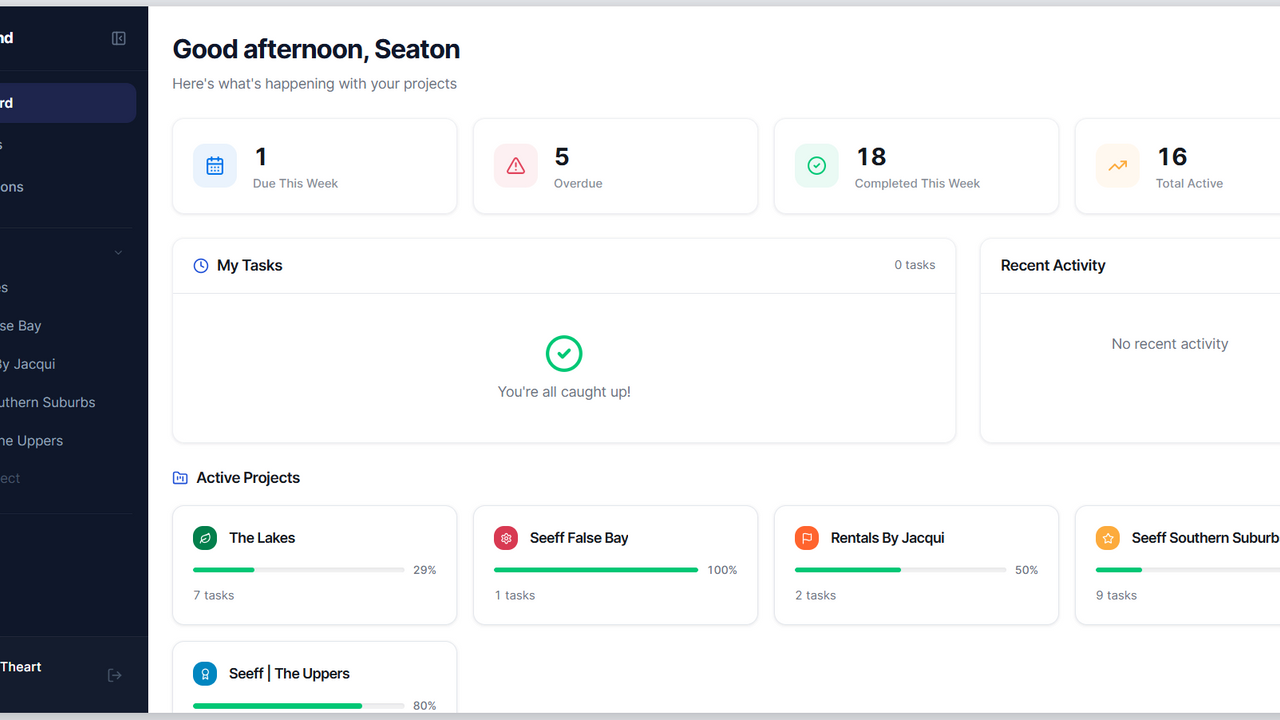1280x720 pixels.
Task: Collapse the sidebar projects list chevron
Action: click(118, 252)
